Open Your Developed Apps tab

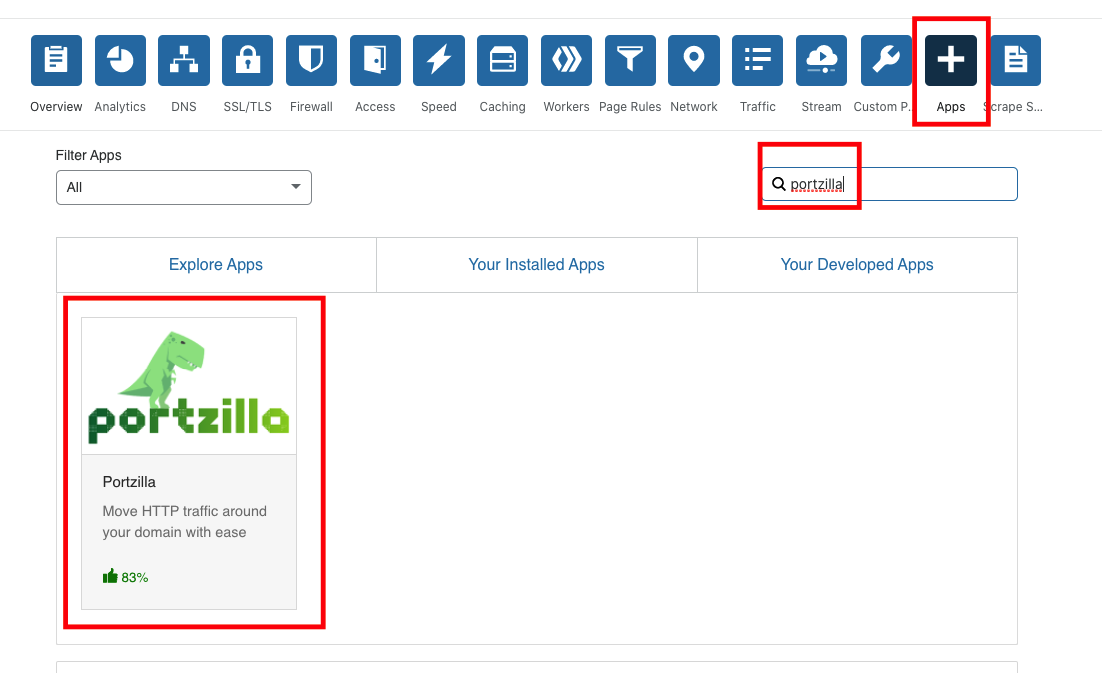[857, 265]
